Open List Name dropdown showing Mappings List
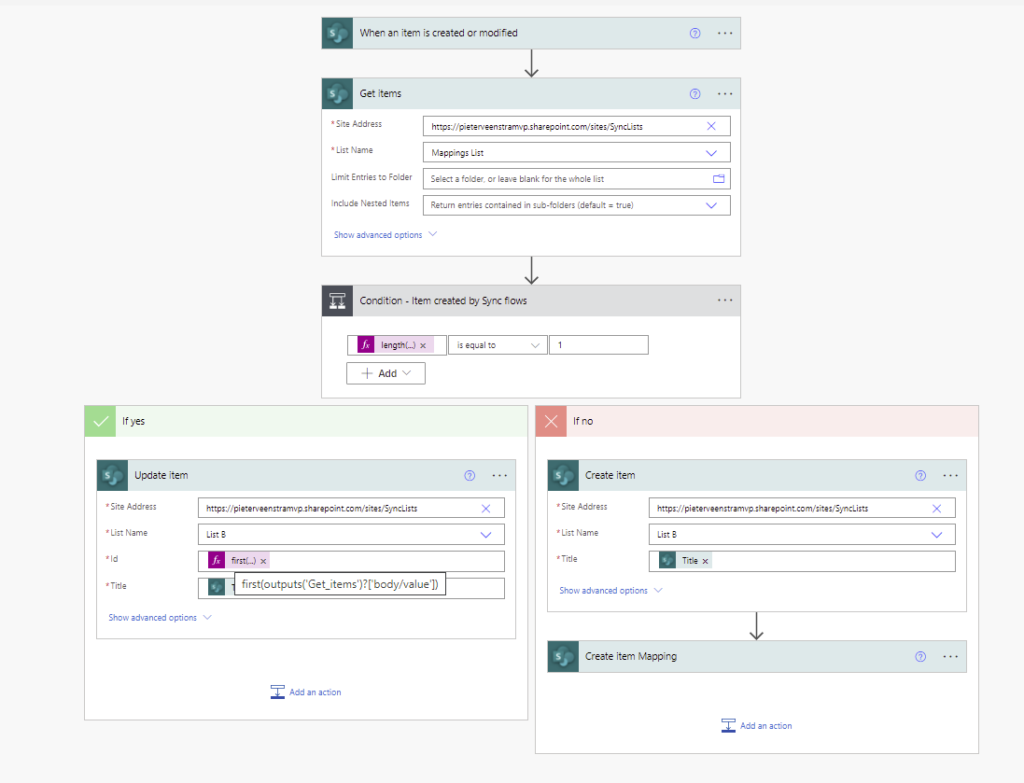The image size is (1024, 783). click(711, 153)
